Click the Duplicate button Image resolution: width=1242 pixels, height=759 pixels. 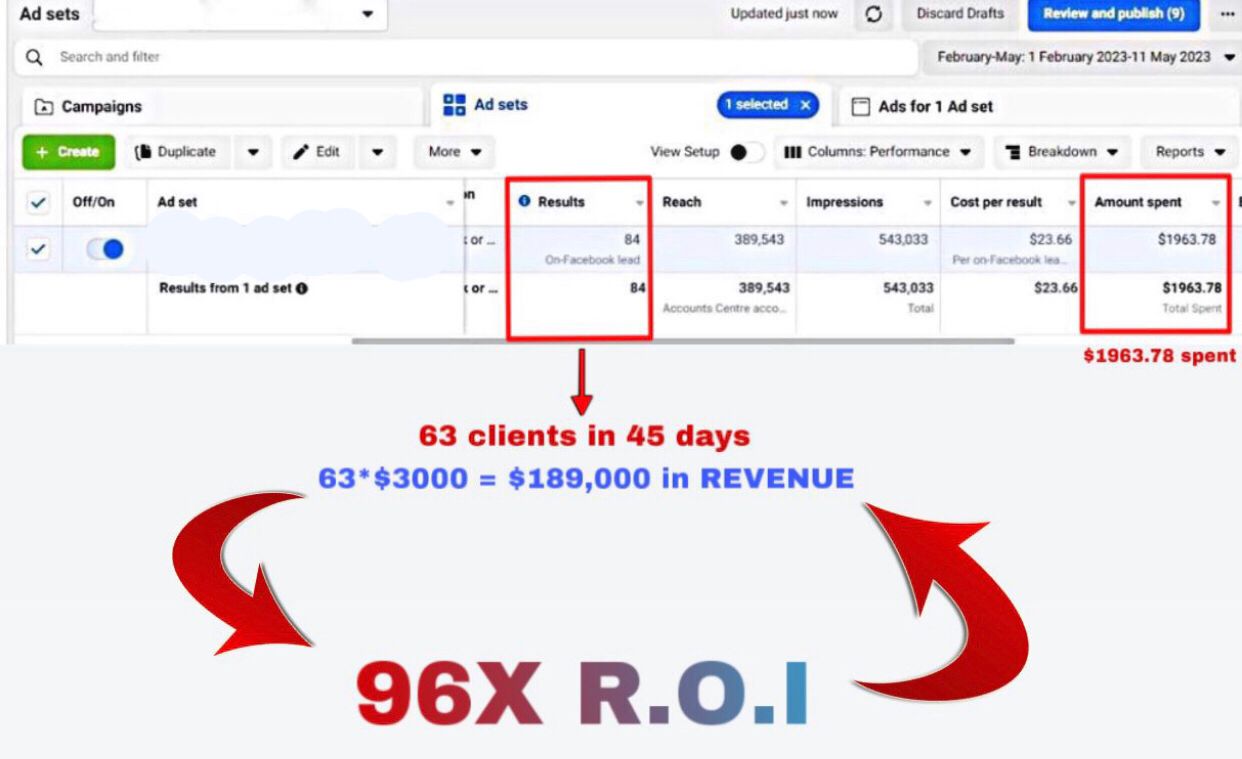[x=176, y=152]
